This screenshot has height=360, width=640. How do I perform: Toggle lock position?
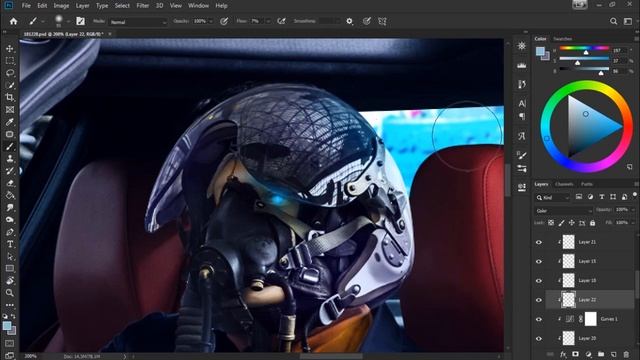tap(571, 223)
